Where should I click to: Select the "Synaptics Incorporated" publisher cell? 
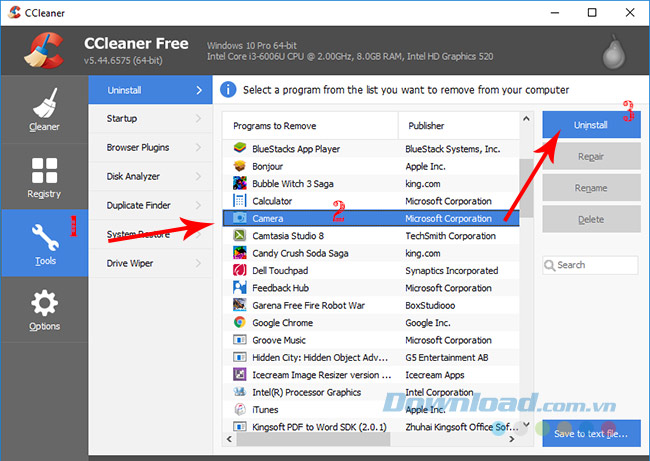click(x=452, y=270)
